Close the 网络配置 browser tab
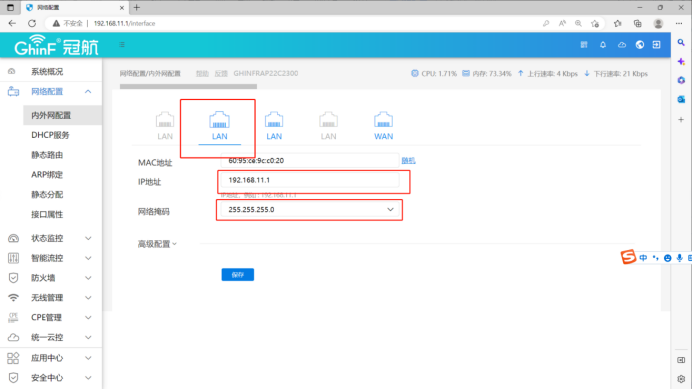The height and width of the screenshot is (389, 692). (122, 8)
